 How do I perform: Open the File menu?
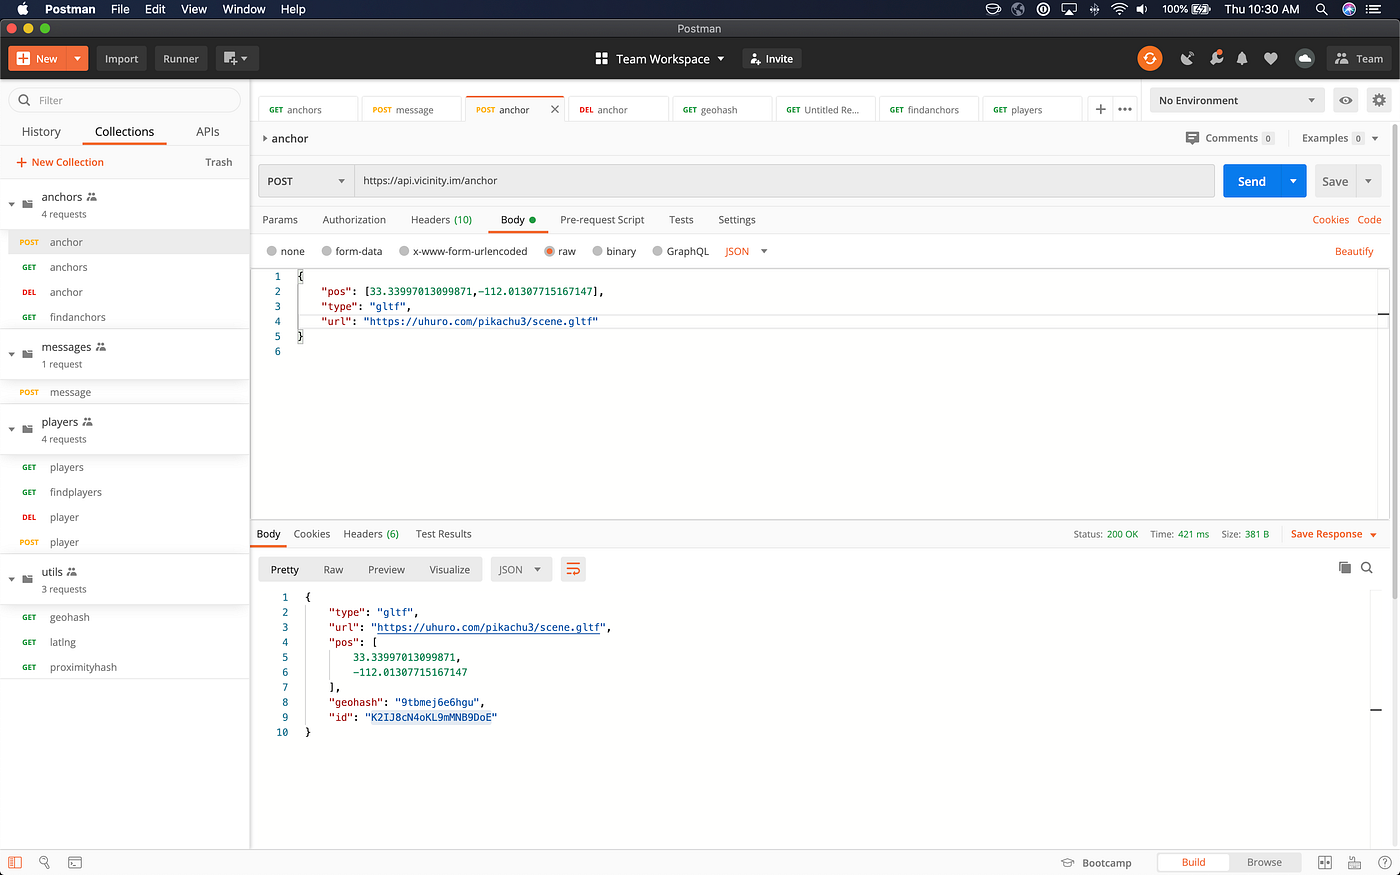pyautogui.click(x=120, y=9)
